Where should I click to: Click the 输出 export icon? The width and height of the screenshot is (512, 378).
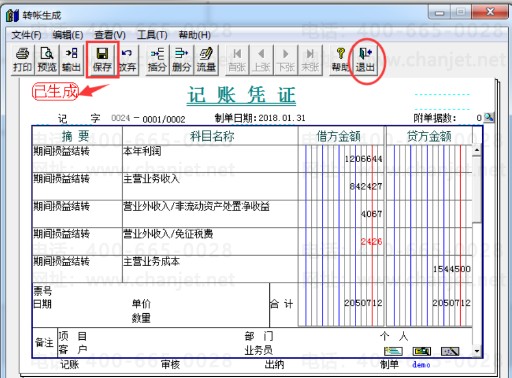point(71,60)
